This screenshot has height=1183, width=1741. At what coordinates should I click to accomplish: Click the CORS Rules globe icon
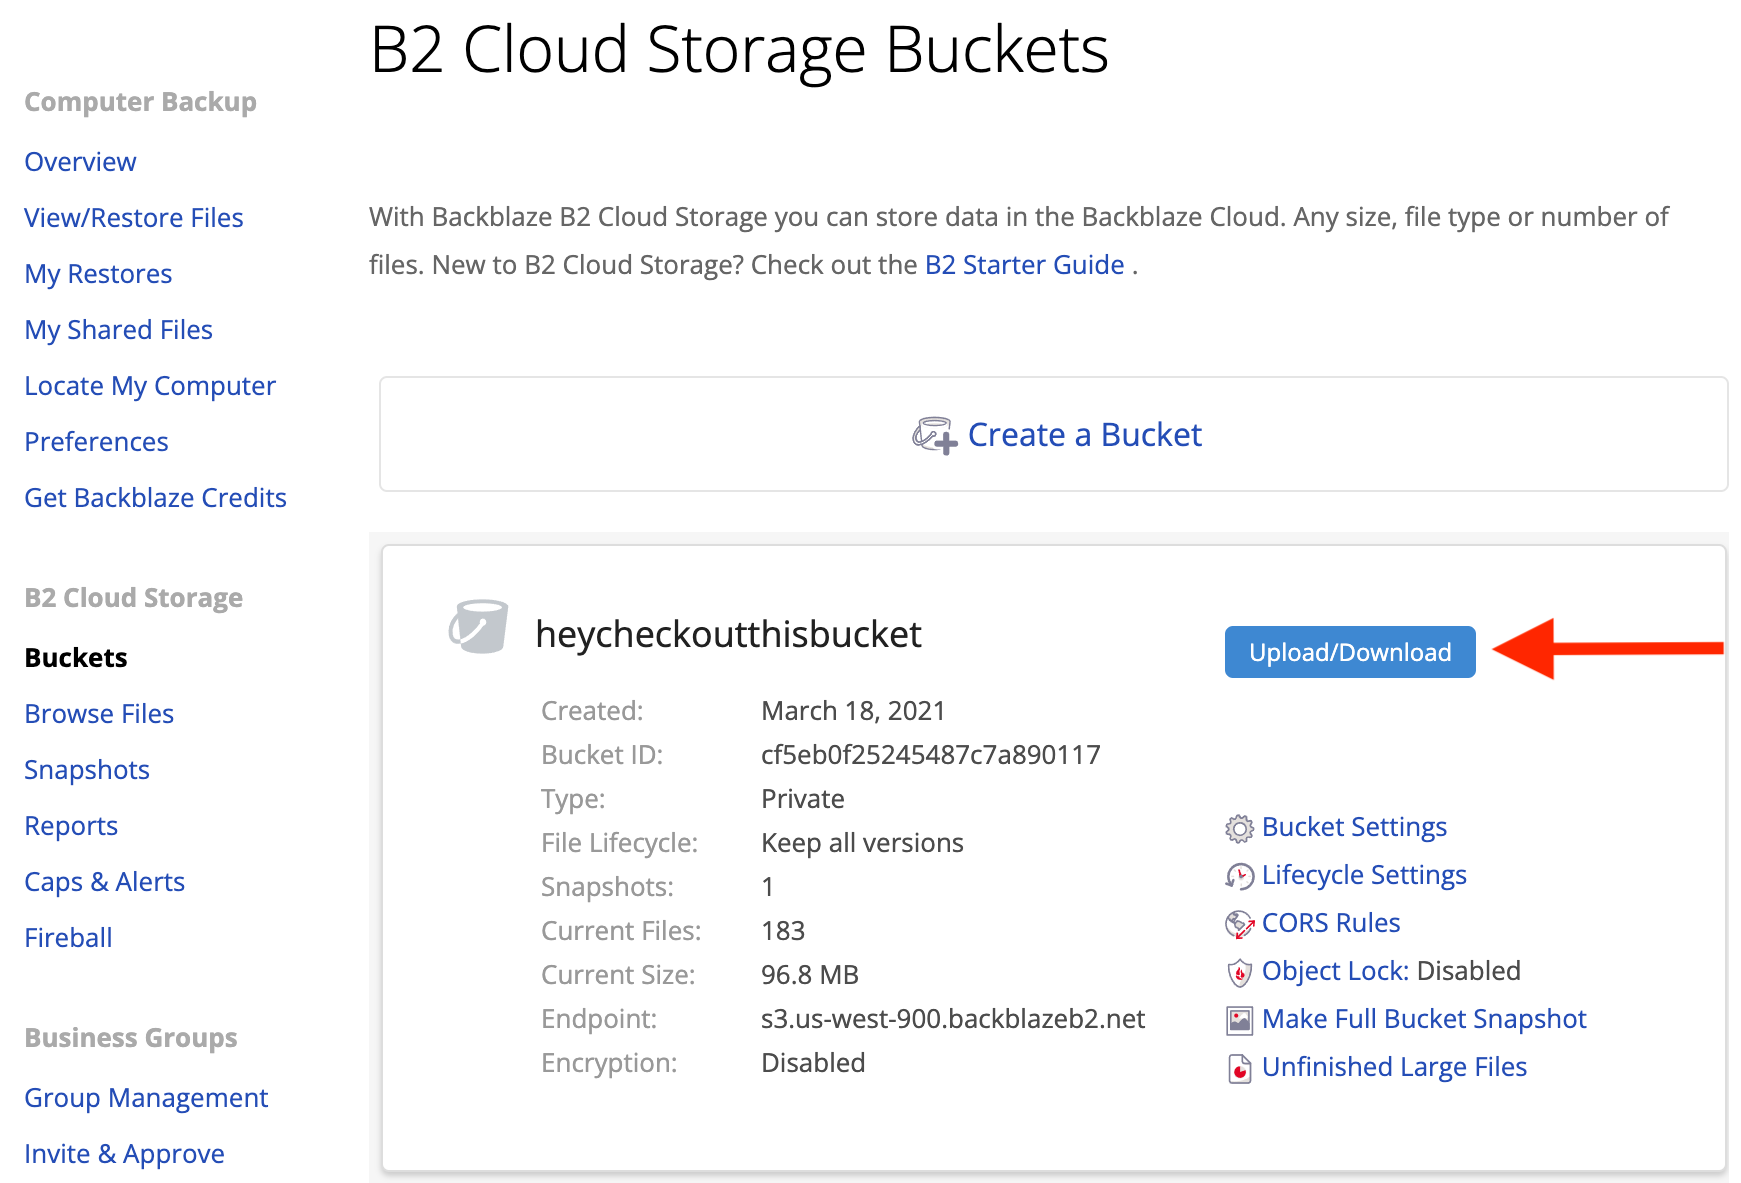click(x=1239, y=924)
